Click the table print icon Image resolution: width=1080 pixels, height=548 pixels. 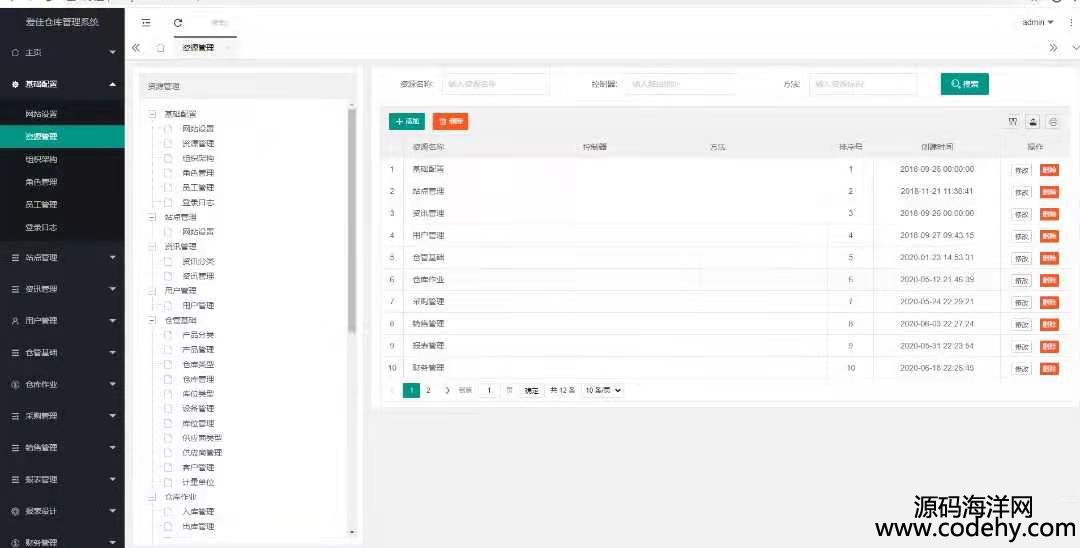(x=1053, y=121)
